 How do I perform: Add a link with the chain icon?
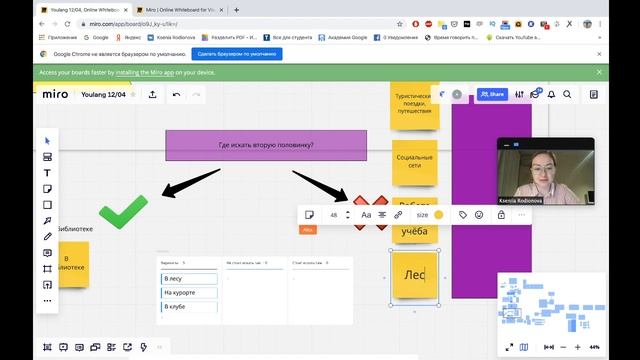[398, 215]
